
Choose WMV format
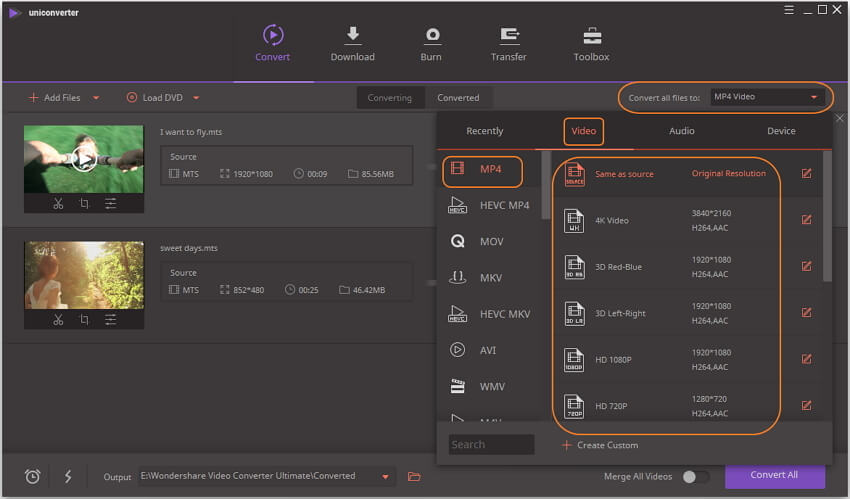[489, 387]
